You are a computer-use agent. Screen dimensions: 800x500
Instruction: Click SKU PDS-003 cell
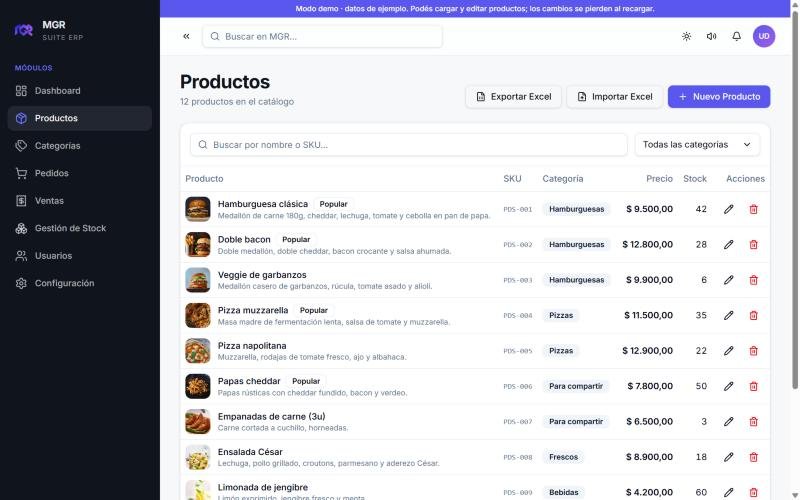517,280
